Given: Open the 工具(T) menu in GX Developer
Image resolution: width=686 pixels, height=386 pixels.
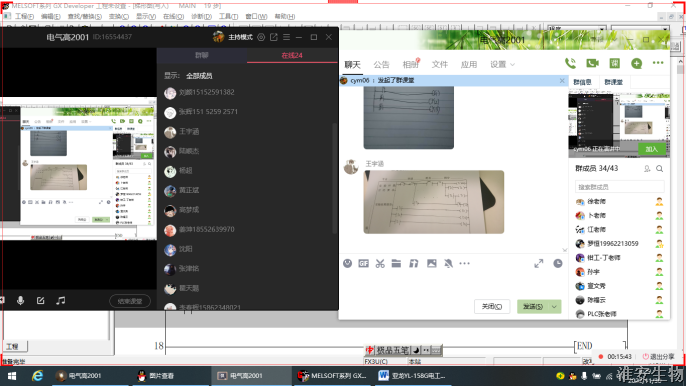Looking at the screenshot, I should pyautogui.click(x=228, y=17).
